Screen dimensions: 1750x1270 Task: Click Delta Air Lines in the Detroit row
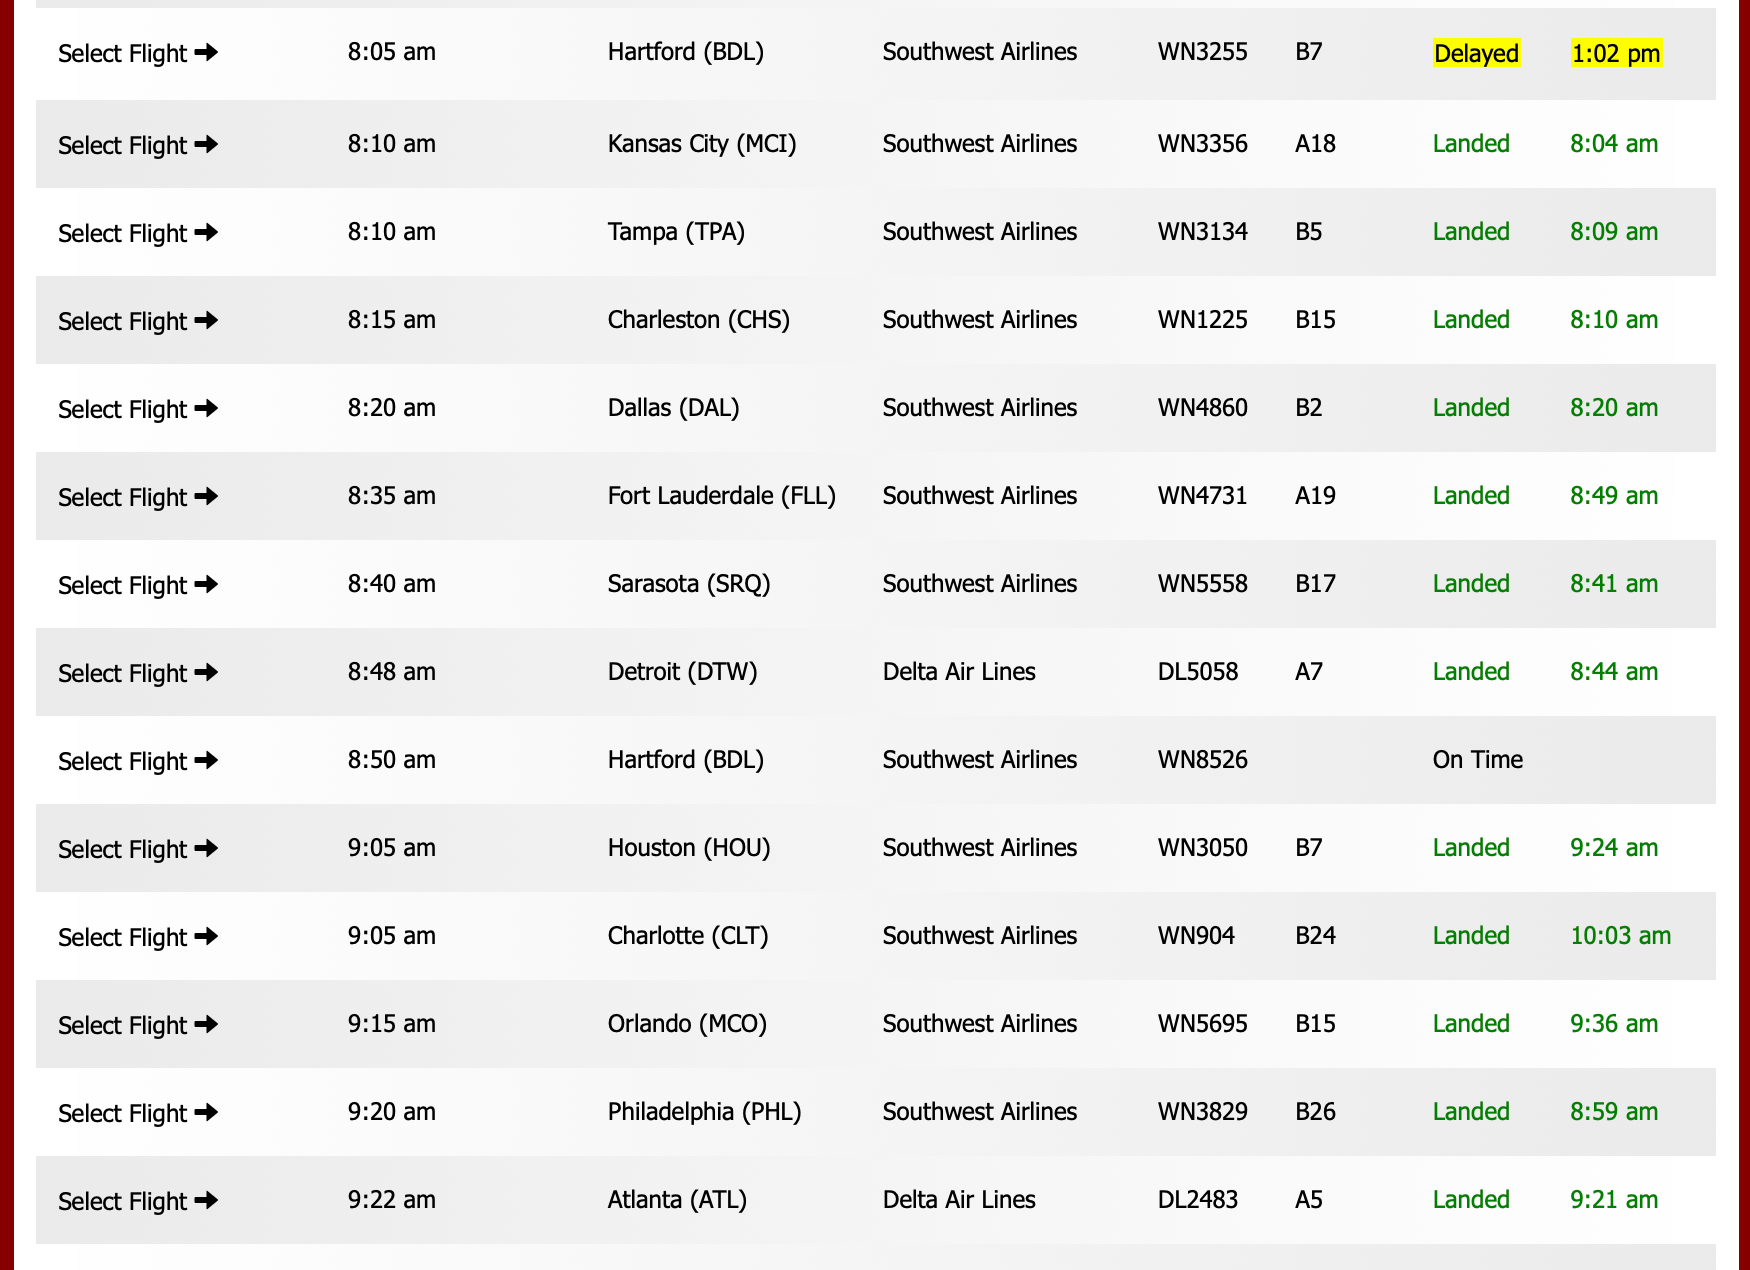pyautogui.click(x=959, y=671)
